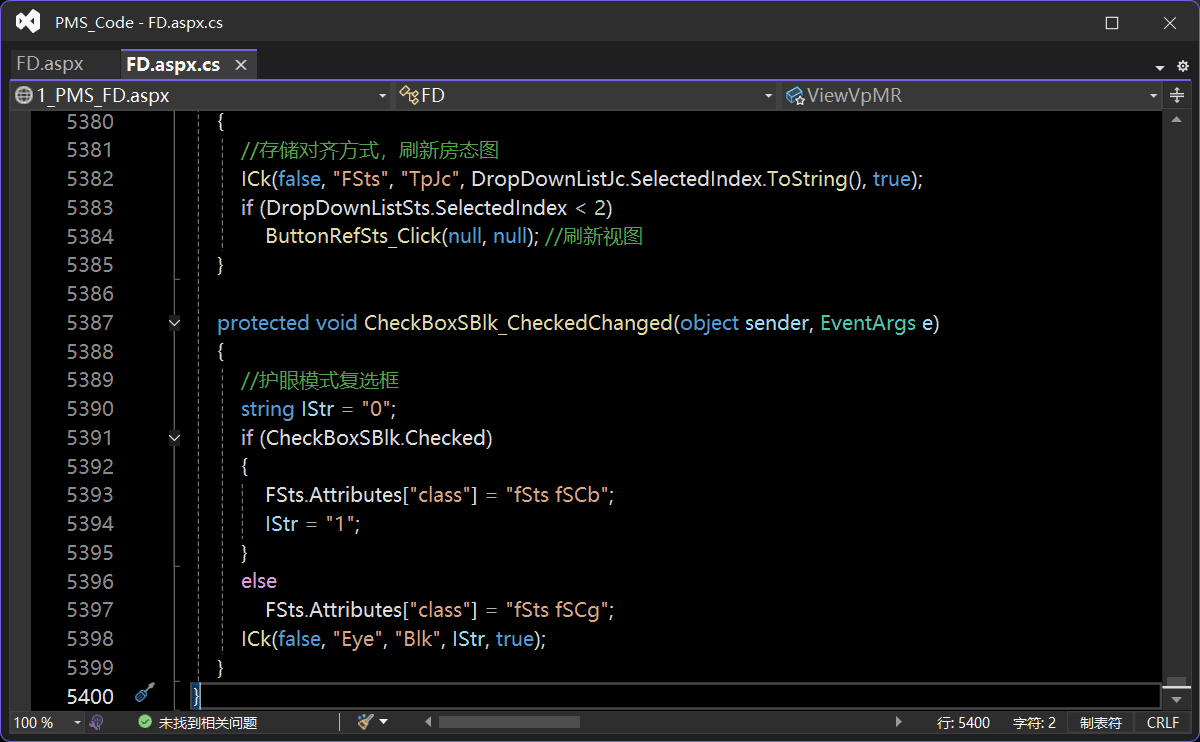1200x742 pixels.
Task: Click the code cleanup broom icon
Action: pyautogui.click(x=366, y=722)
